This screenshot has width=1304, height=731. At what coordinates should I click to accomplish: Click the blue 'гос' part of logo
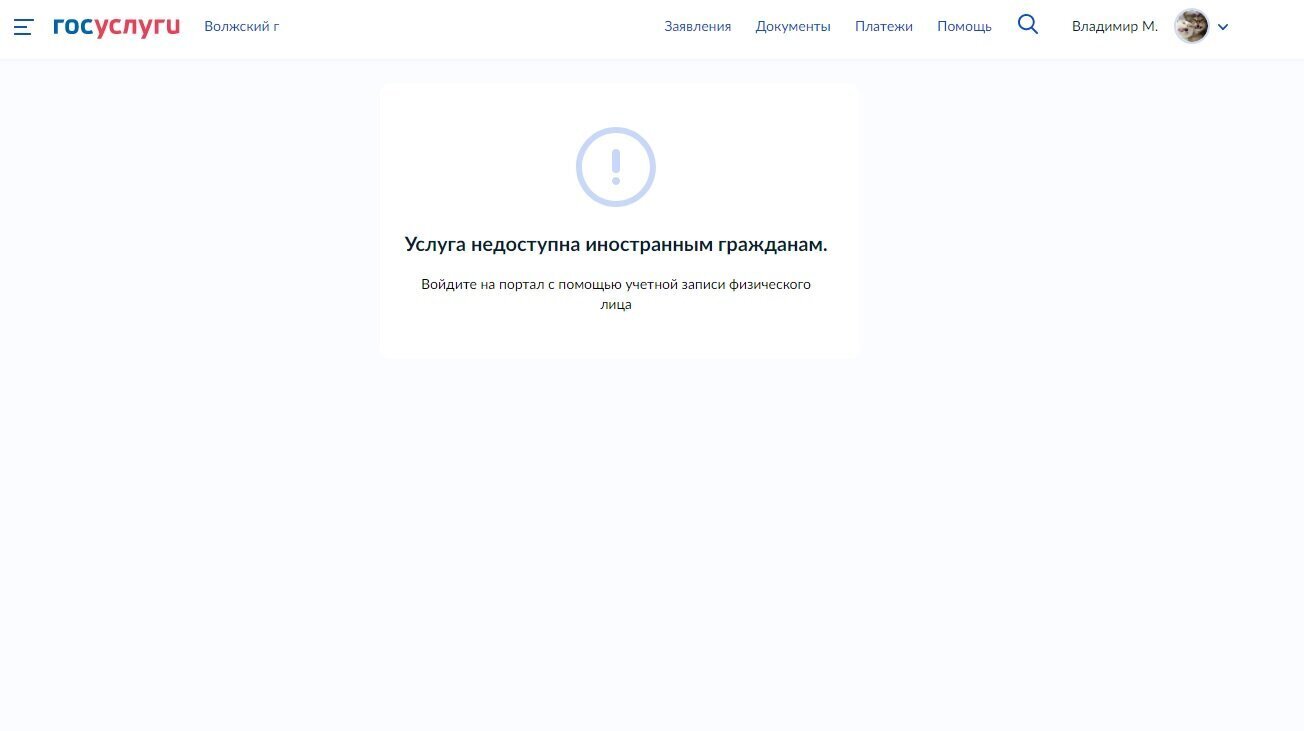pos(73,27)
